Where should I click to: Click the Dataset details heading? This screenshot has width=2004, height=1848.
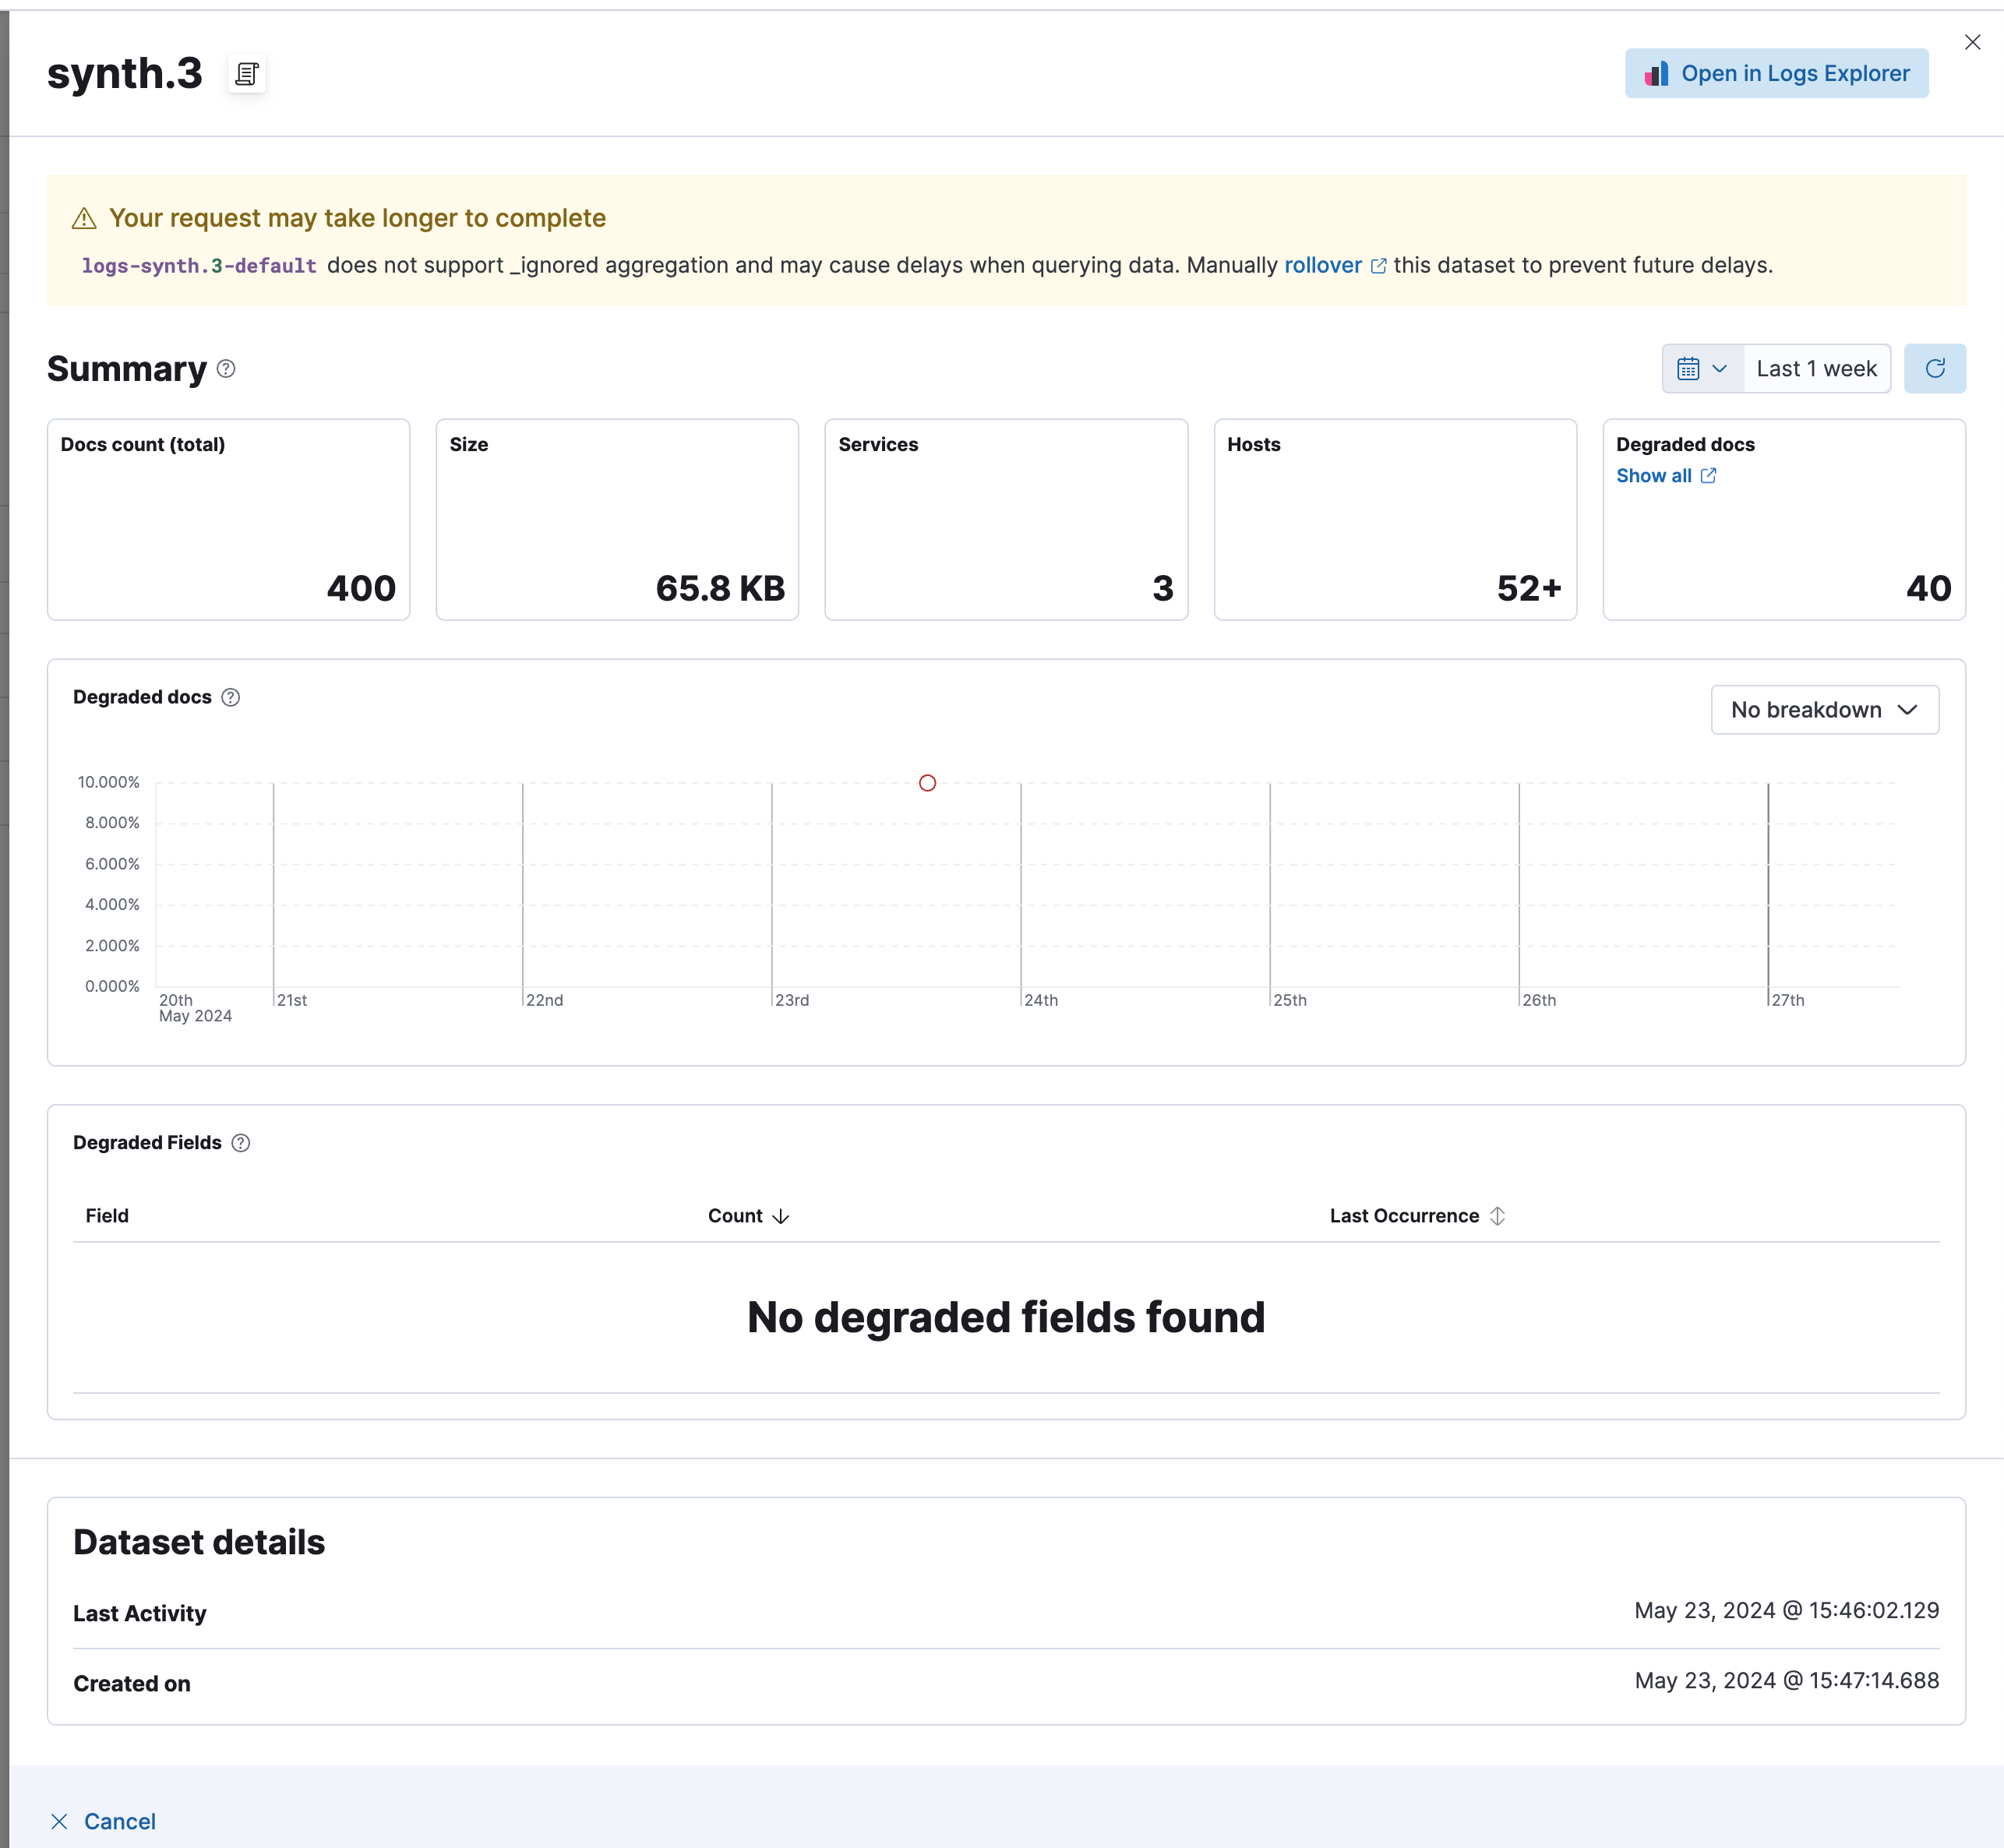[x=199, y=1542]
